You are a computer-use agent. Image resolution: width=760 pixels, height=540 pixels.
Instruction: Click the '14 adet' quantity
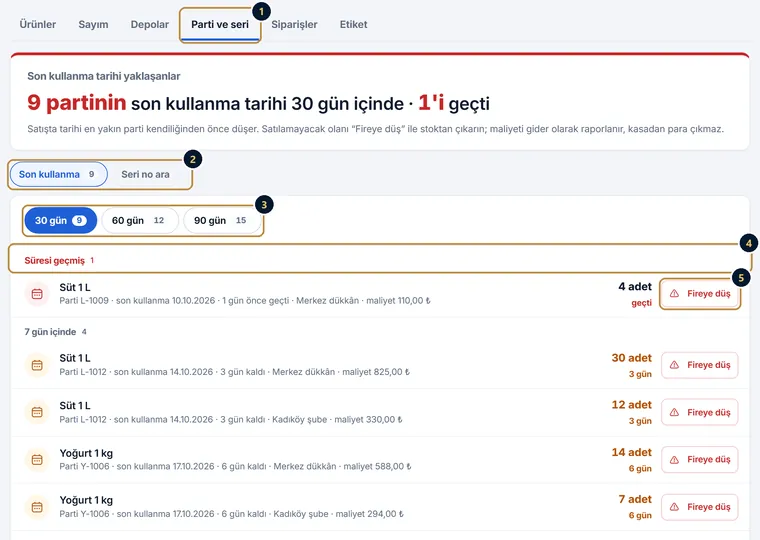pyautogui.click(x=632, y=452)
